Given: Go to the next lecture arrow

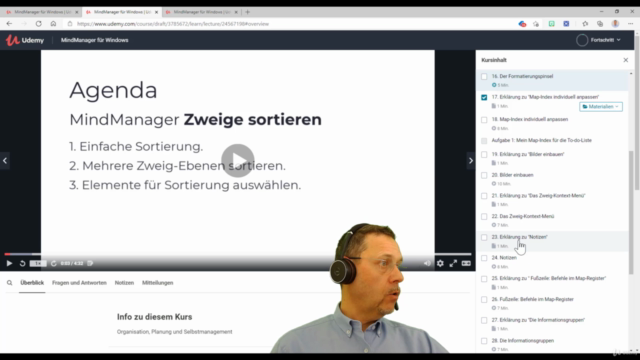Looking at the screenshot, I should click(x=471, y=160).
